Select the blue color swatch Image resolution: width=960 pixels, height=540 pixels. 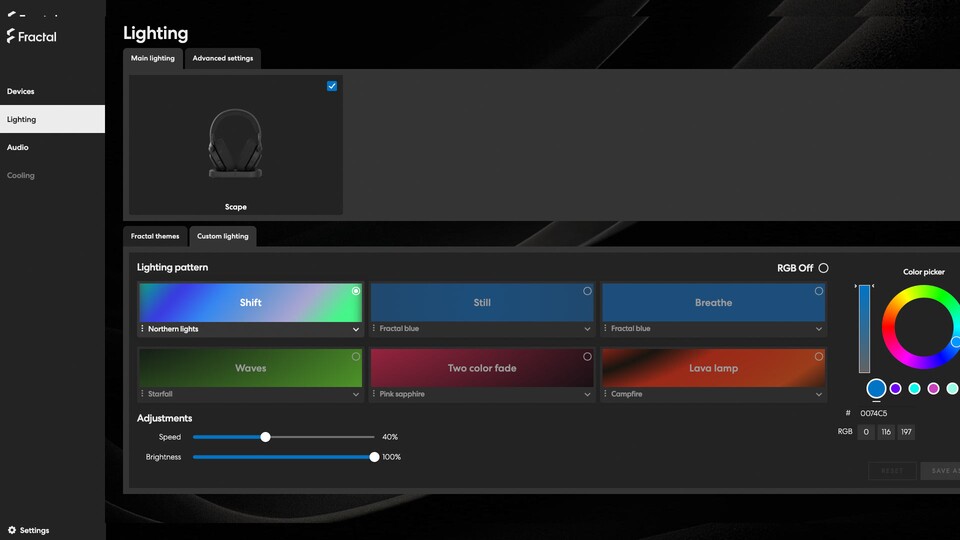point(876,388)
